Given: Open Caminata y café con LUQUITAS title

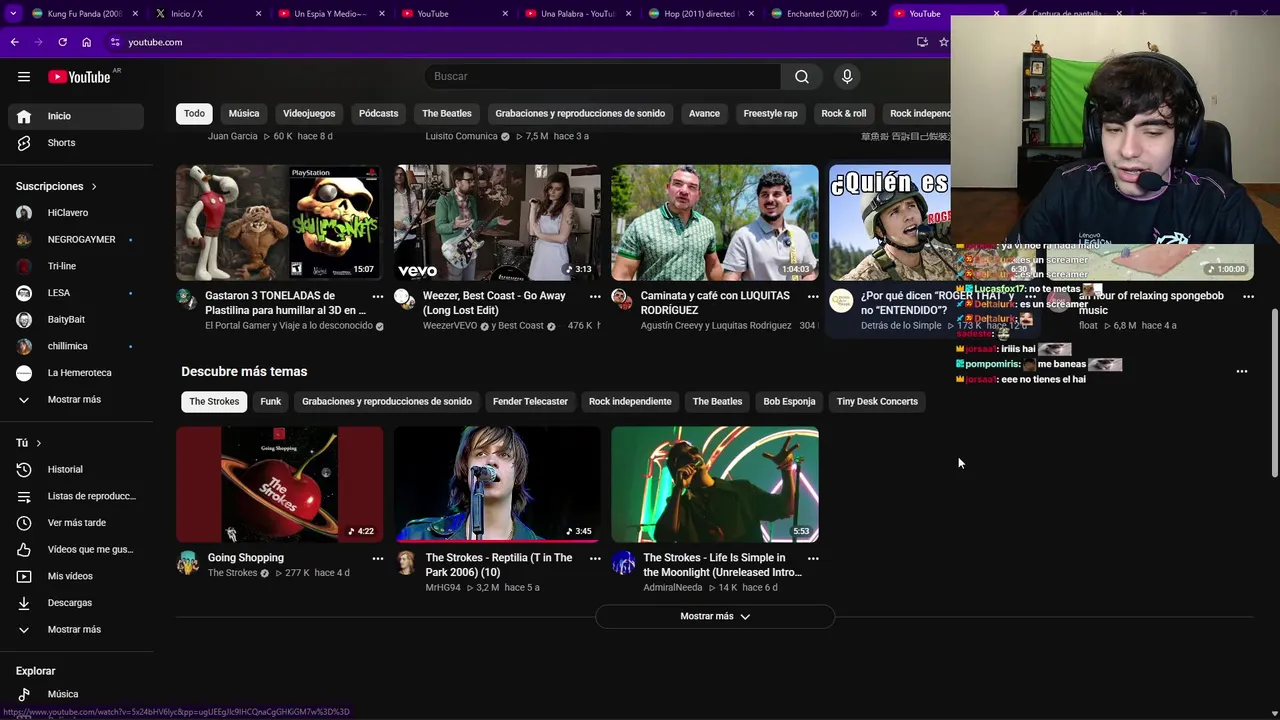Looking at the screenshot, I should [715, 303].
